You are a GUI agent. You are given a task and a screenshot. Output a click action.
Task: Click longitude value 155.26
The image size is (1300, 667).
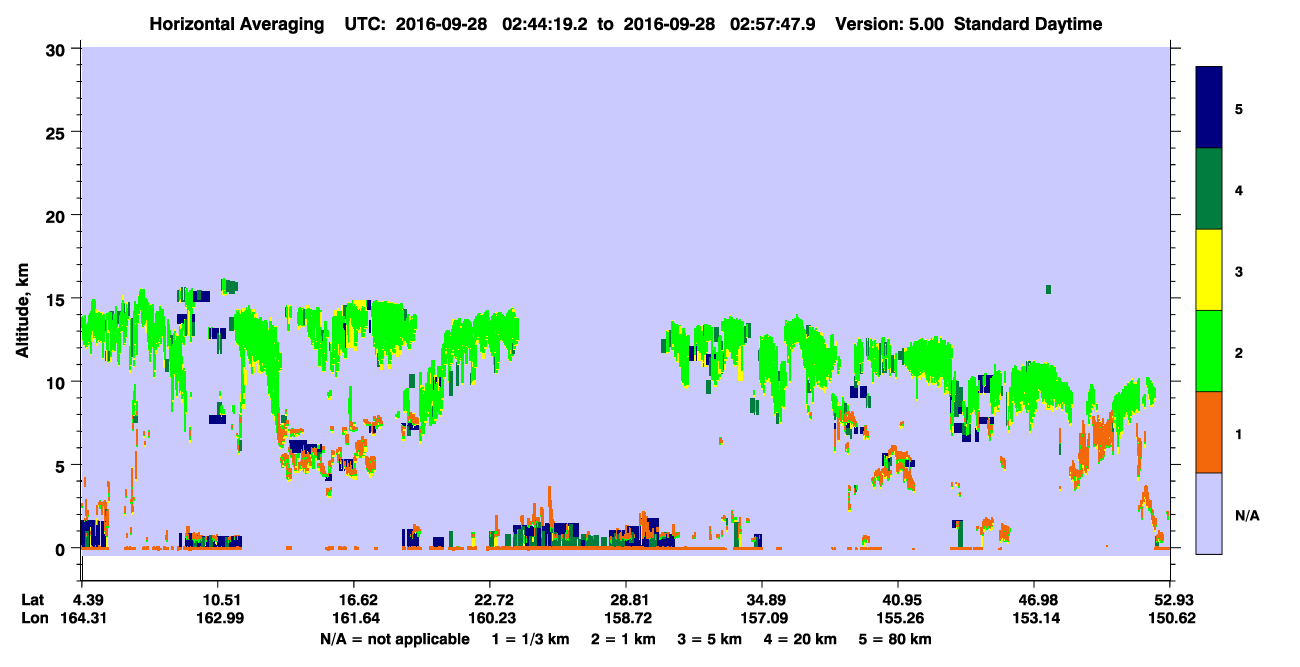coord(898,617)
